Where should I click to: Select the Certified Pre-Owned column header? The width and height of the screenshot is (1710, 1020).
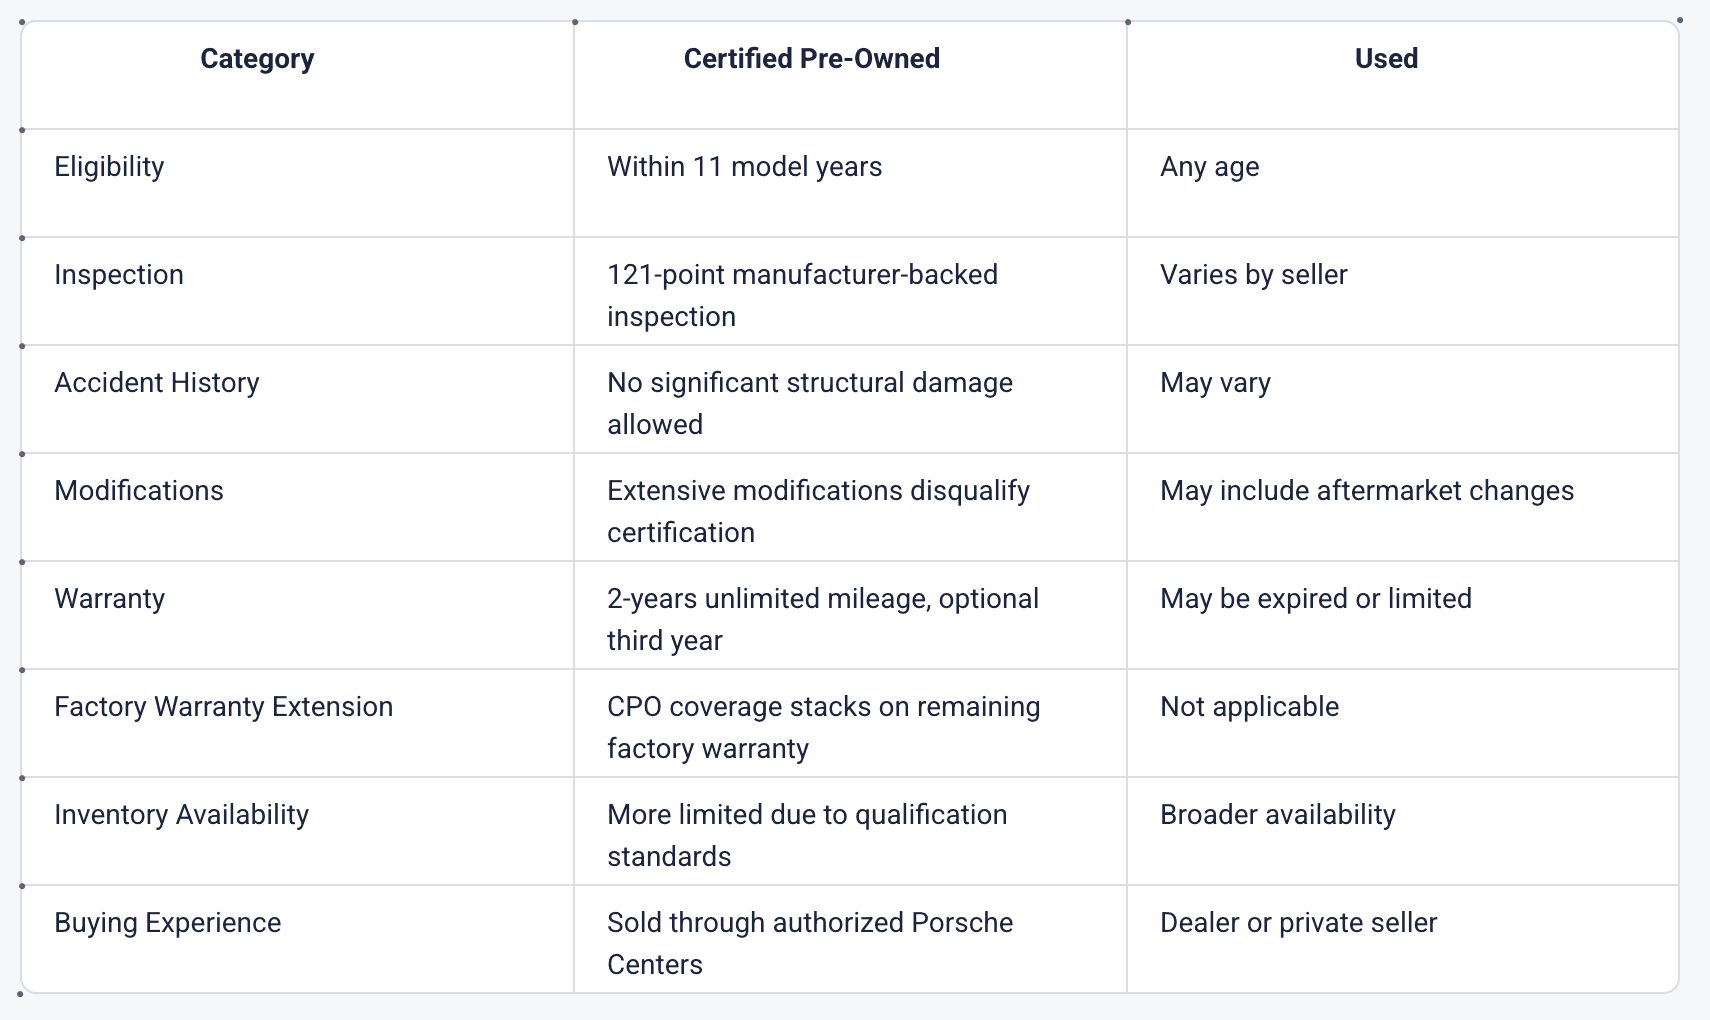tap(811, 59)
